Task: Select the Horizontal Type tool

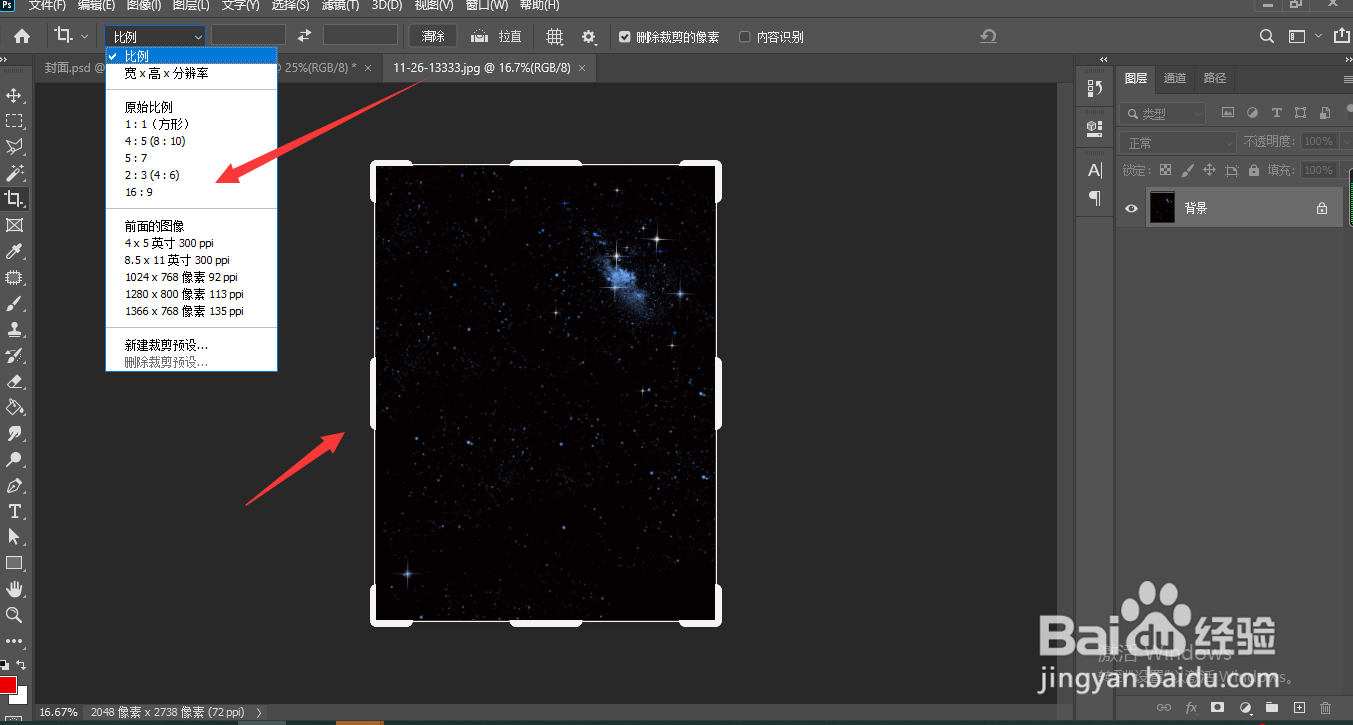Action: click(x=14, y=511)
